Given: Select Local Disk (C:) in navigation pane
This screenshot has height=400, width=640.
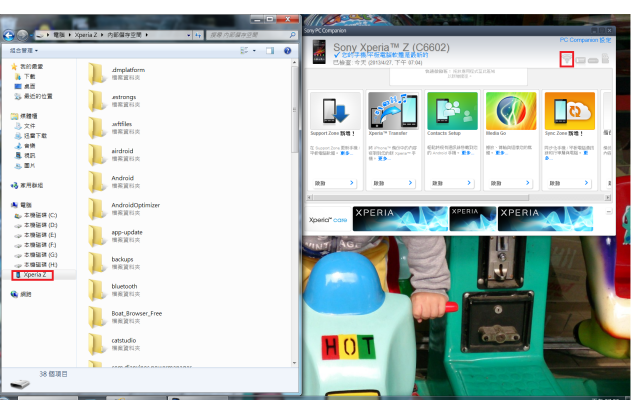Looking at the screenshot, I should [36, 215].
